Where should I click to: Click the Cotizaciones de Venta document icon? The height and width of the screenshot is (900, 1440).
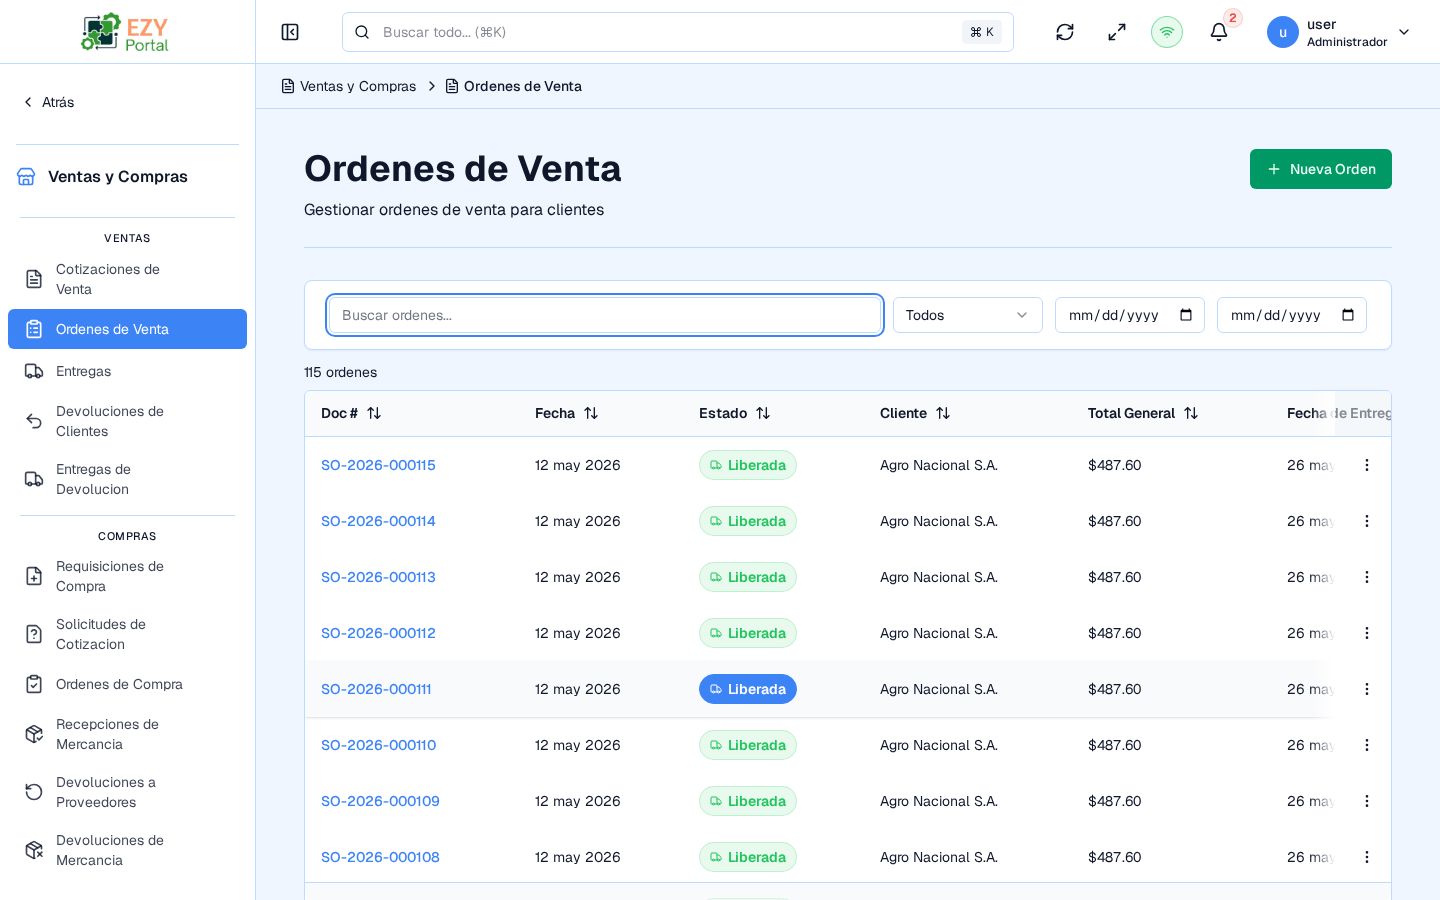pyautogui.click(x=34, y=279)
